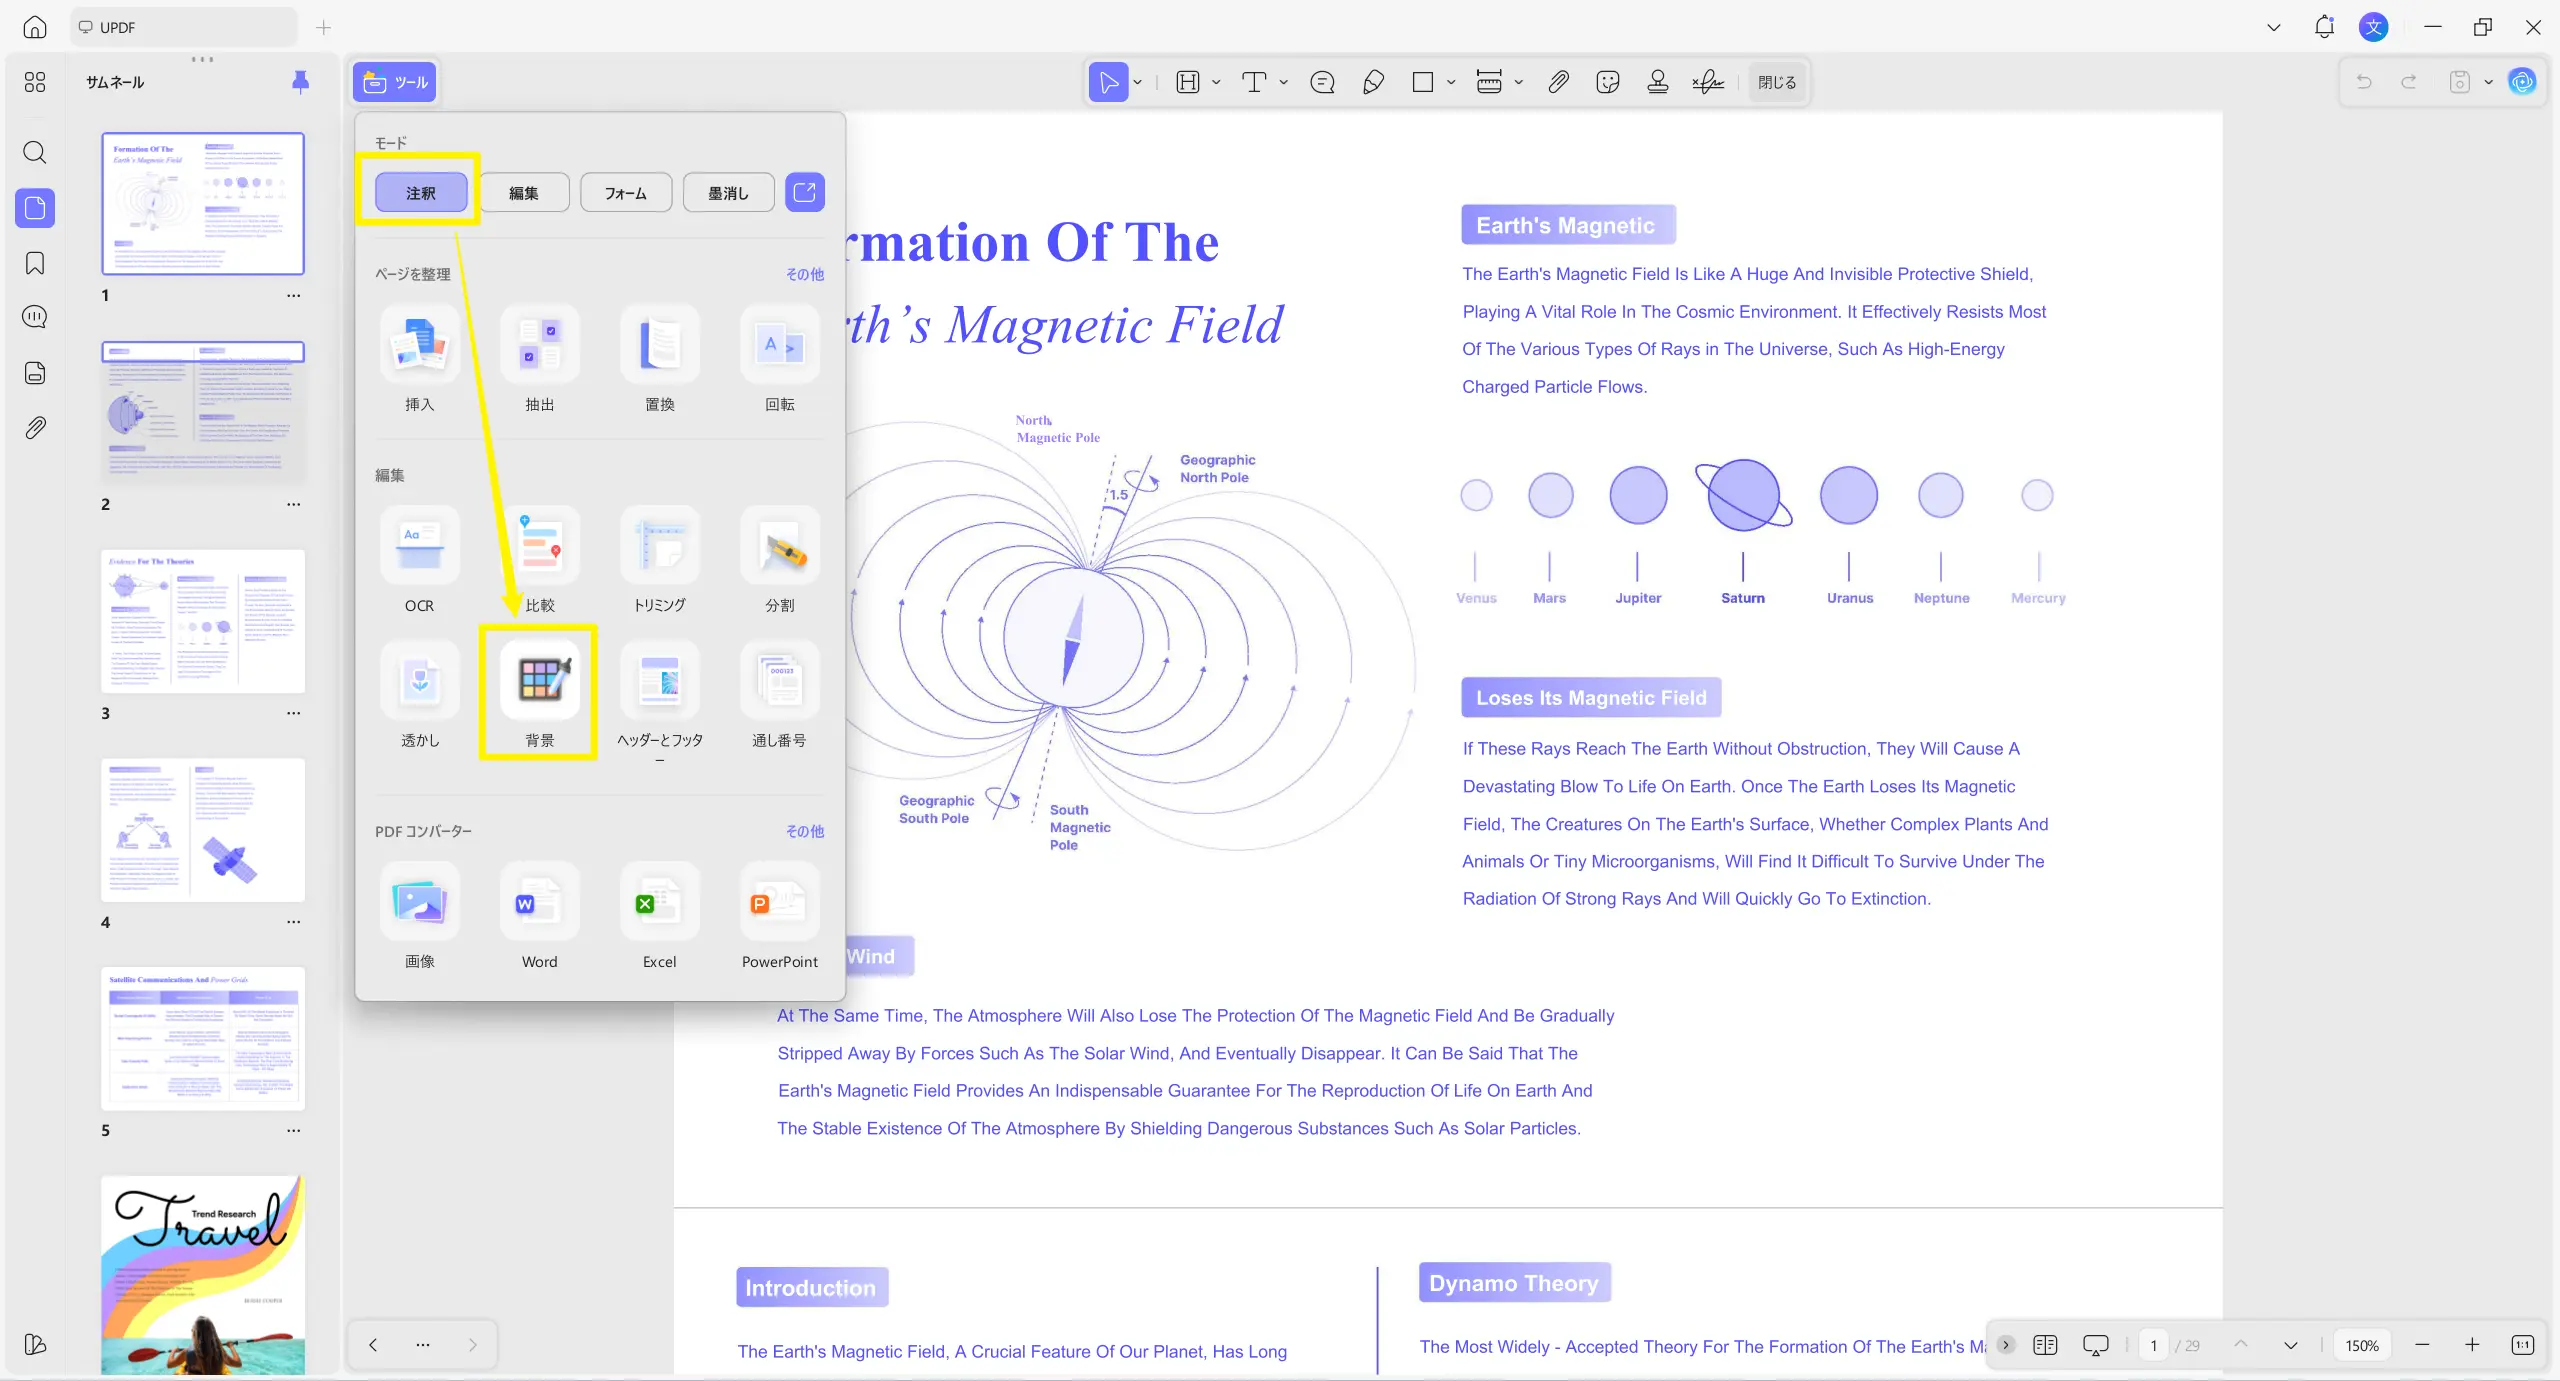Click the attachment paperclip in toolbar
The height and width of the screenshot is (1381, 2560).
1558,82
